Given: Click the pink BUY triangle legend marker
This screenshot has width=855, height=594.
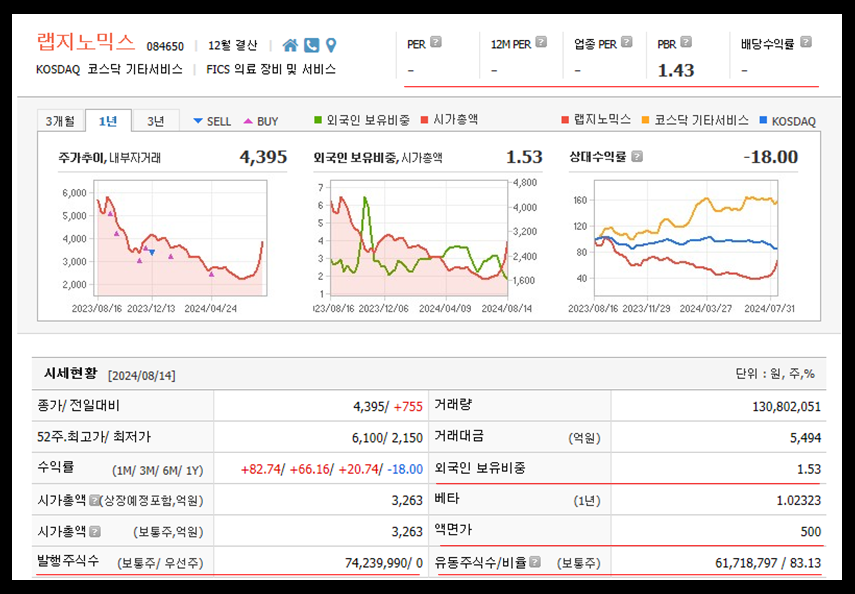Looking at the screenshot, I should pyautogui.click(x=248, y=121).
